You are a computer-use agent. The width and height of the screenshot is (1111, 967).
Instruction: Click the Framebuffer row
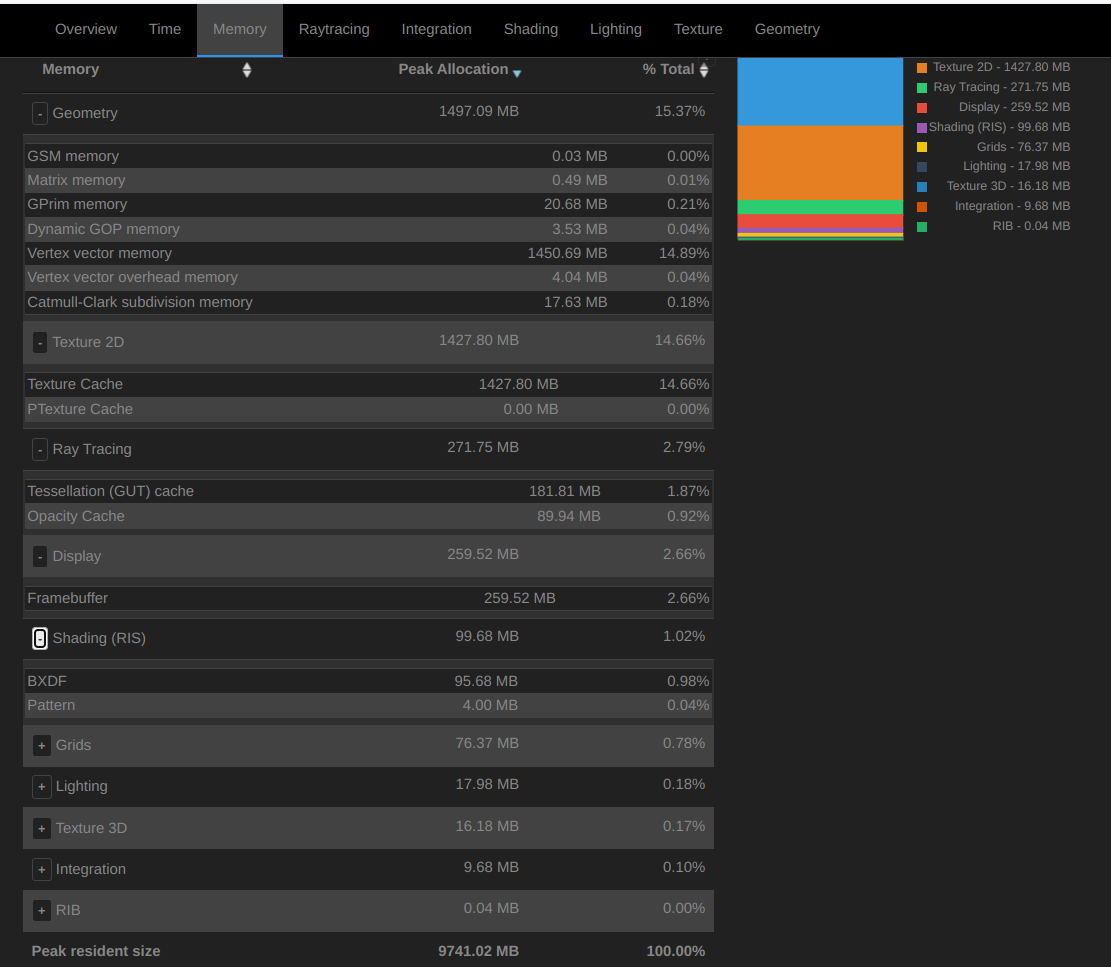pos(368,599)
